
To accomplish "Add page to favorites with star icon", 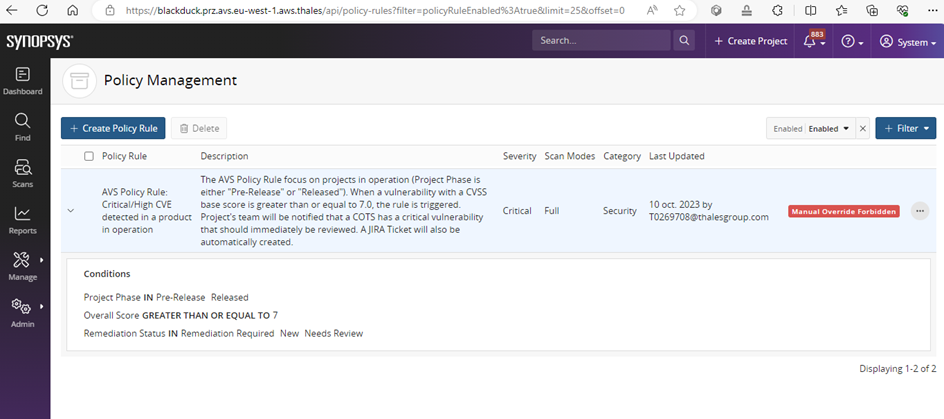I will (680, 10).
